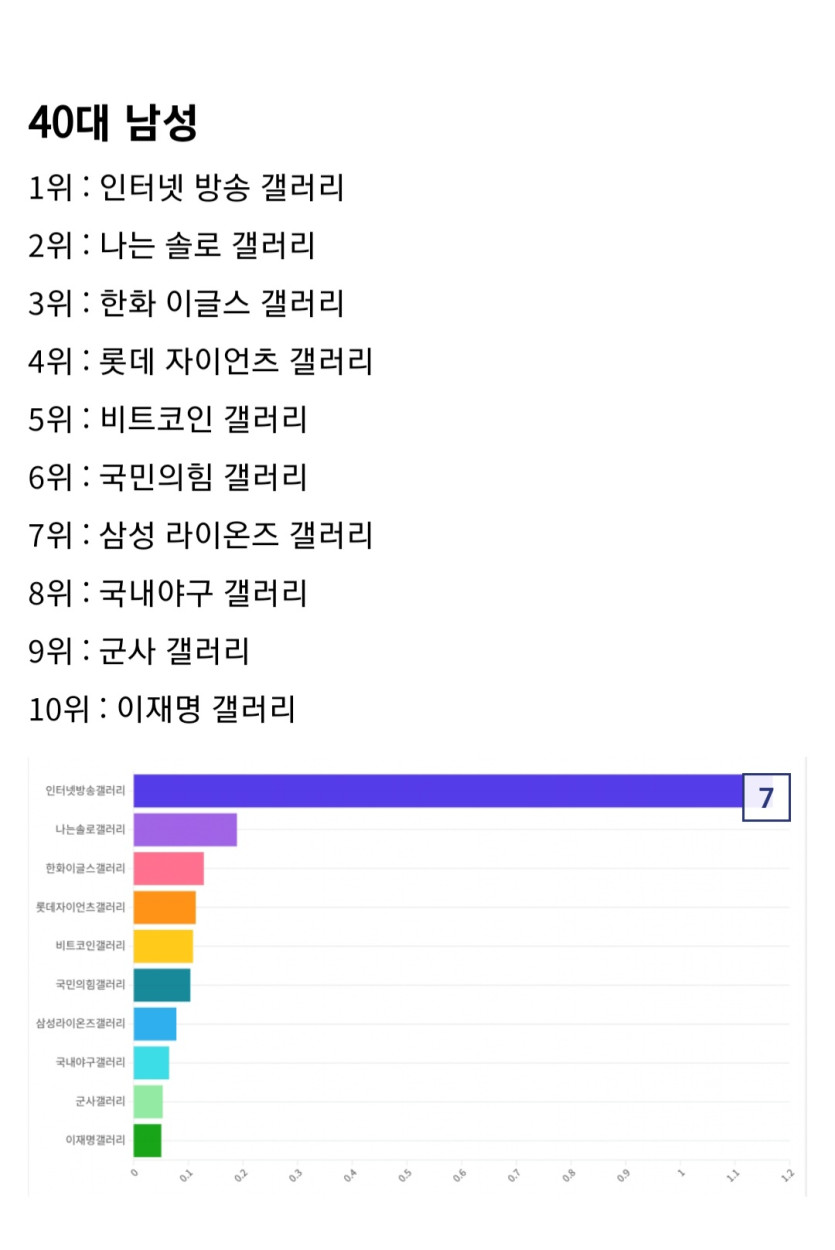Click the 군사갤러리 chart axis label
Image resolution: width=835 pixels, height=1250 pixels.
[100, 1101]
